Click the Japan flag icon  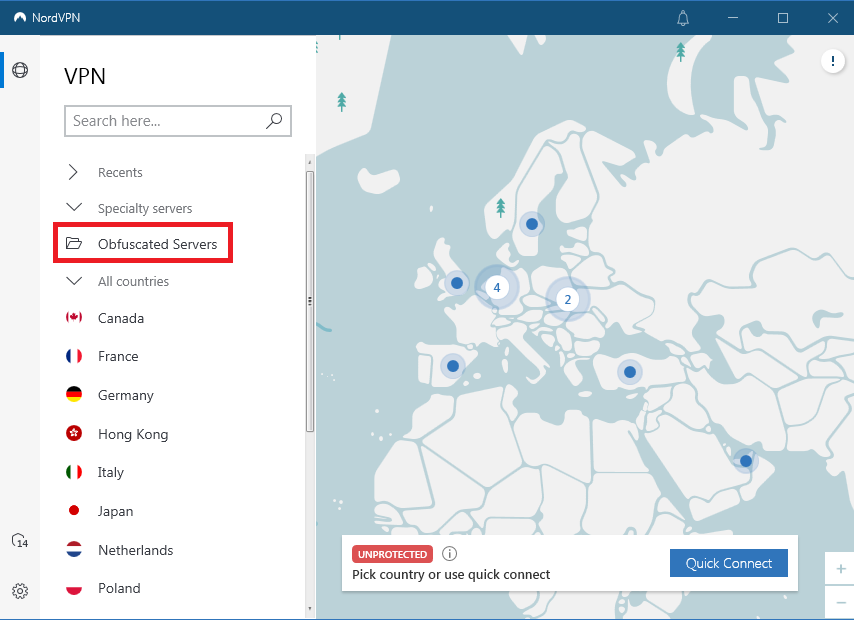click(74, 510)
